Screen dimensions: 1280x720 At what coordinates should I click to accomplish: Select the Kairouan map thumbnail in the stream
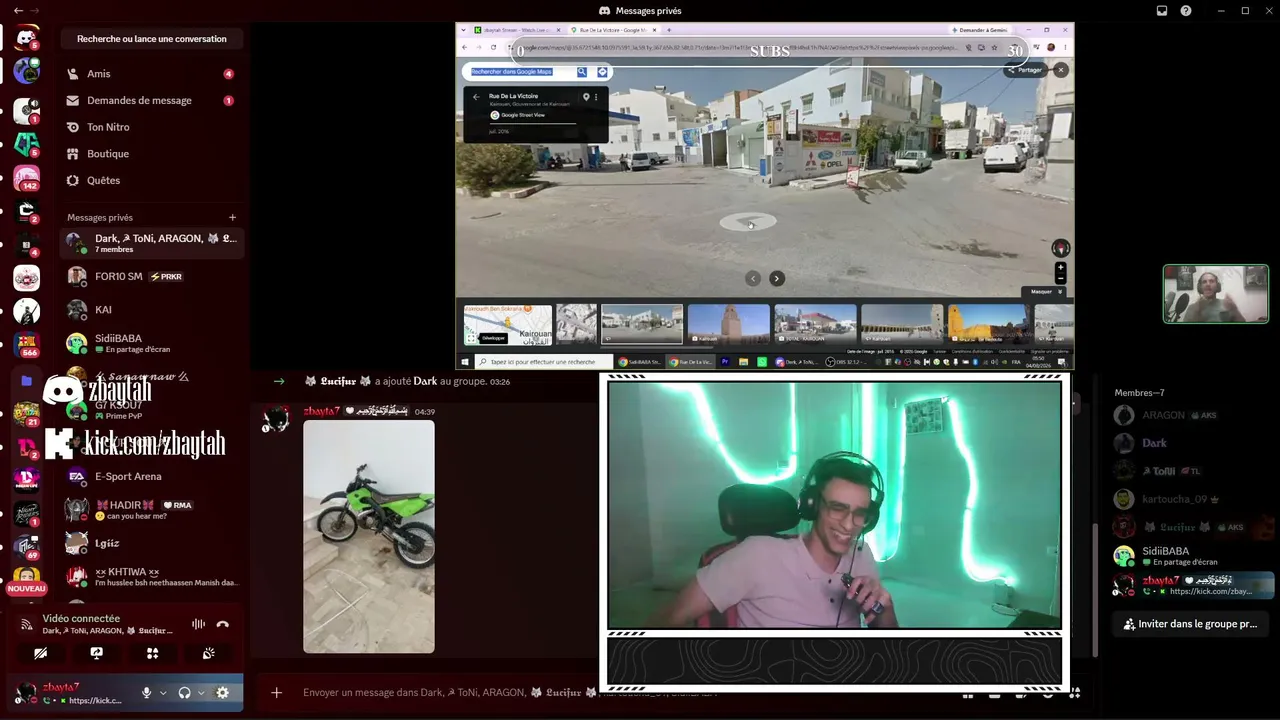[x=508, y=325]
